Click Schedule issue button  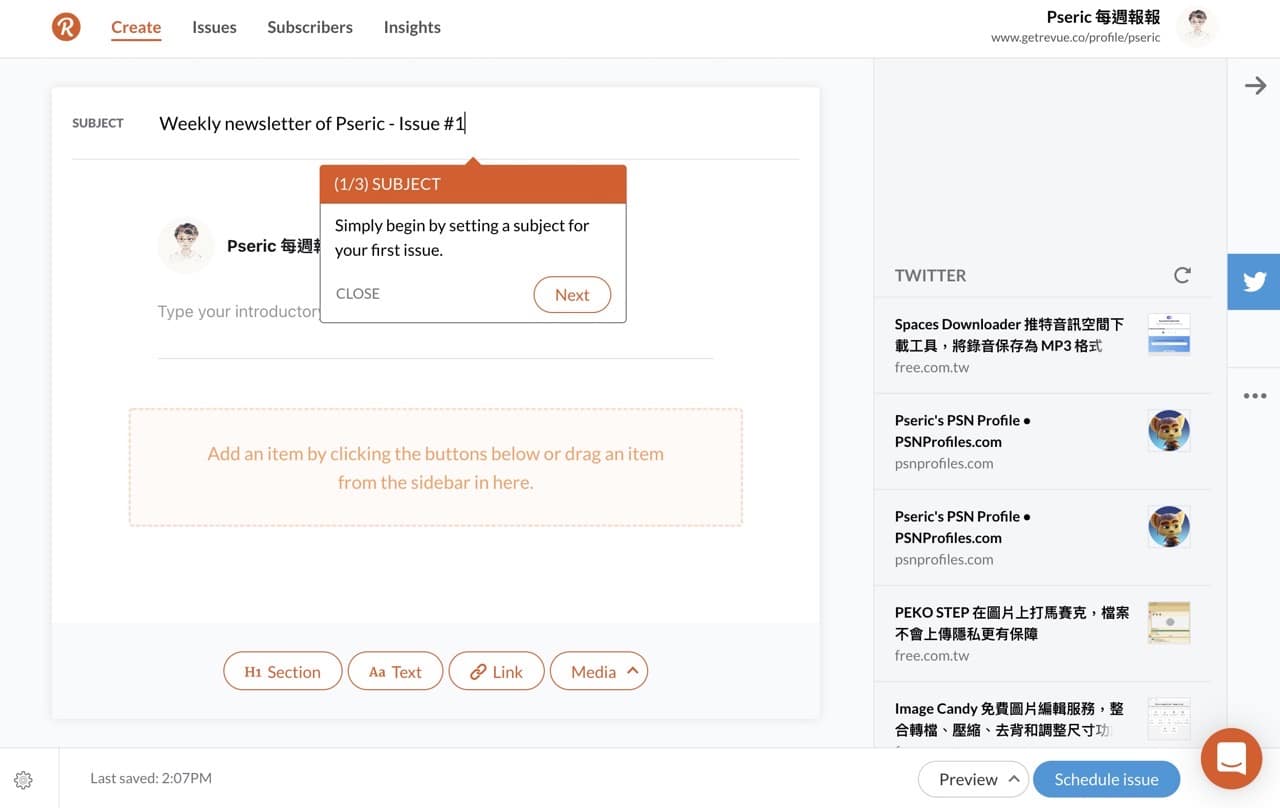(x=1106, y=779)
